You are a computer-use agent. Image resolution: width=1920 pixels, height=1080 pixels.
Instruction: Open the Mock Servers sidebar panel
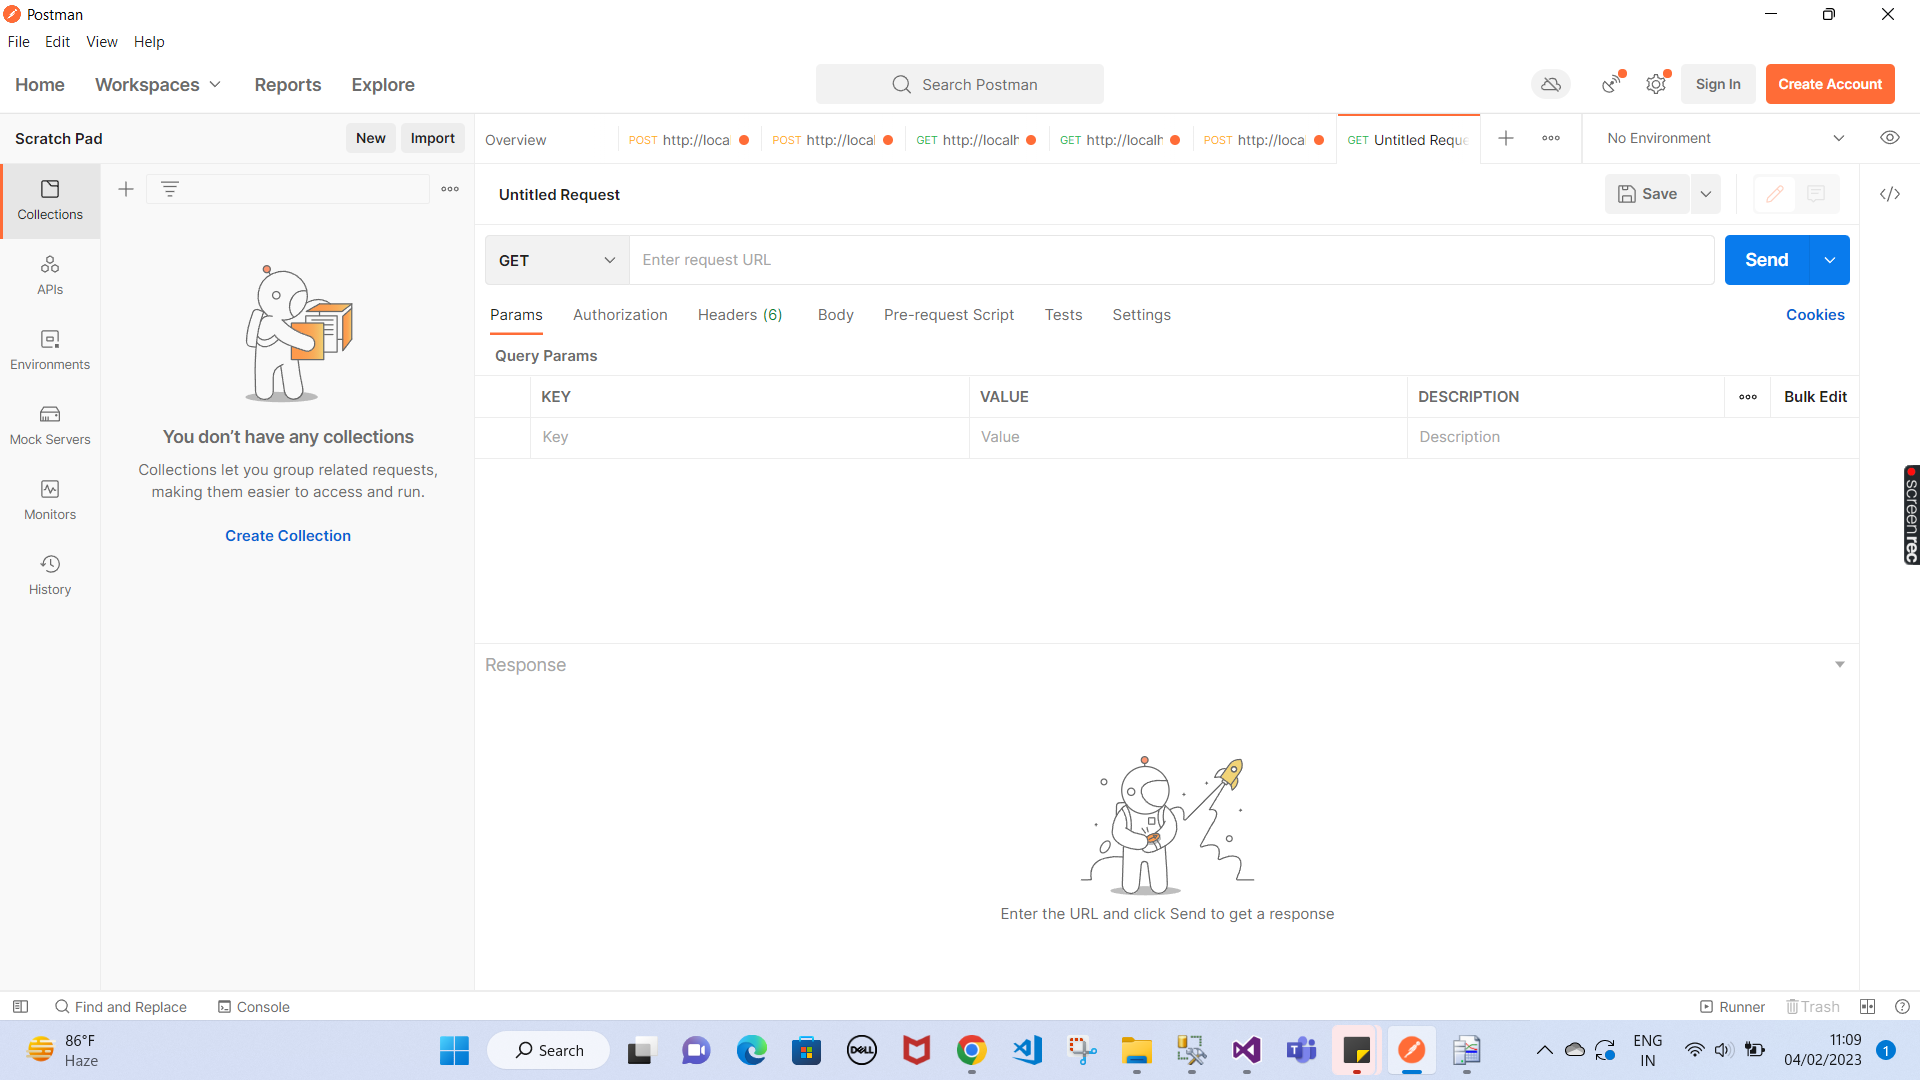(x=50, y=425)
